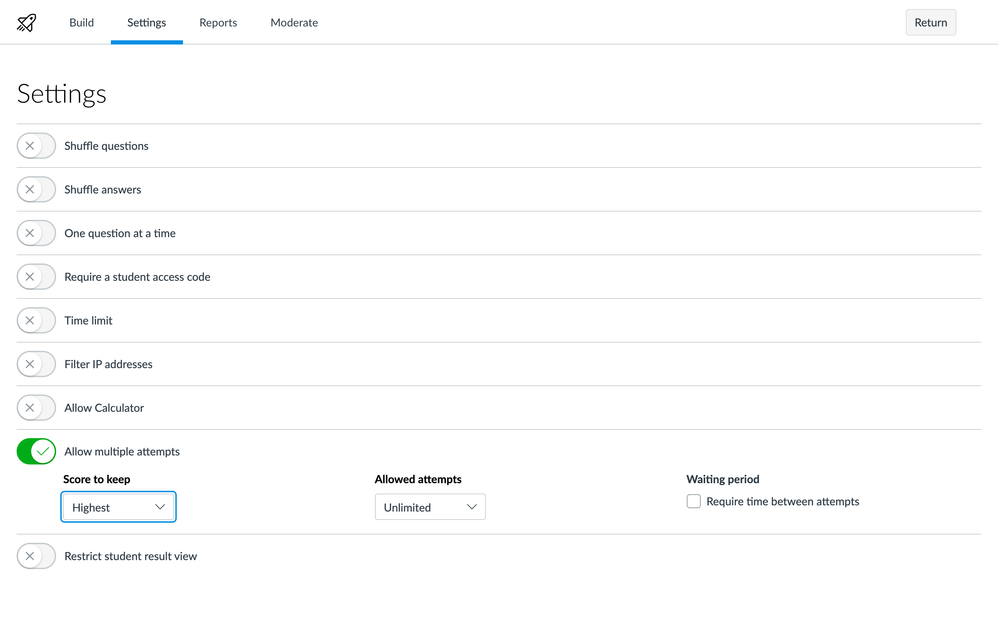
Task: Turn on Shuffle answers switch
Action: [36, 190]
